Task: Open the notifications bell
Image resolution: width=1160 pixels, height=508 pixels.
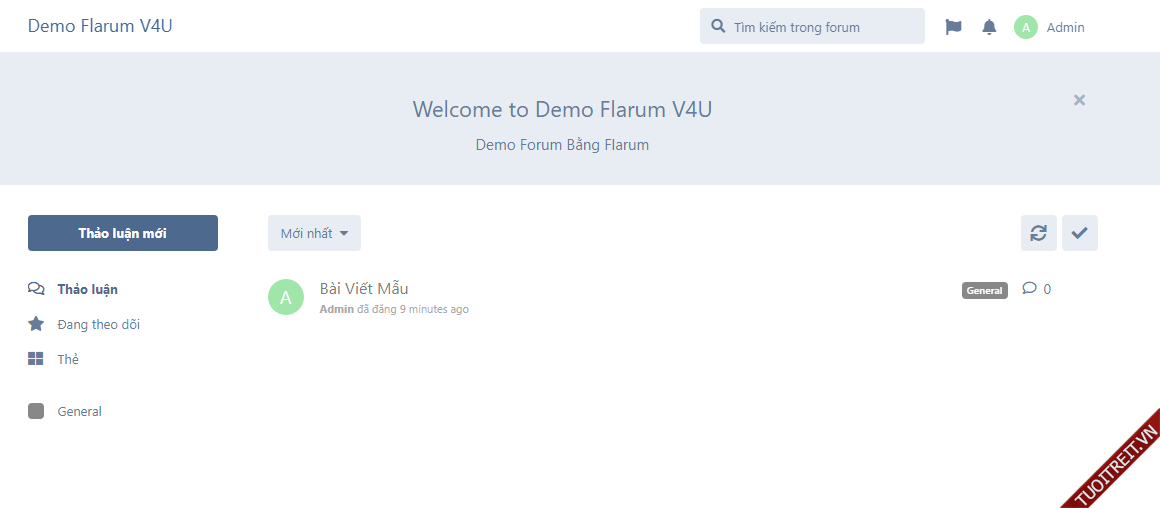Action: (989, 27)
